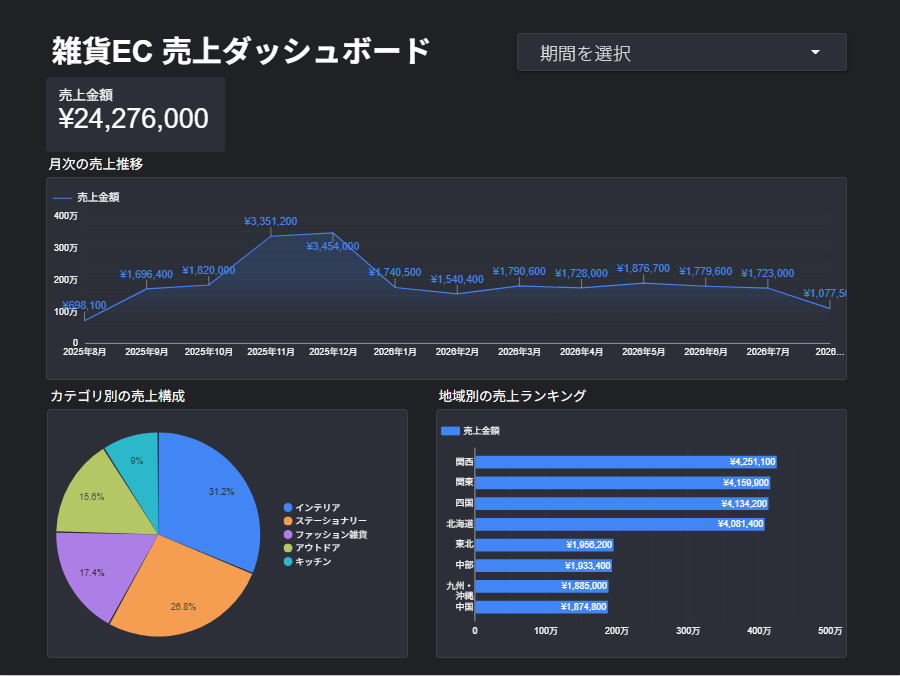Select the orange 26.8% pie slice
The width and height of the screenshot is (900, 676).
click(x=181, y=594)
